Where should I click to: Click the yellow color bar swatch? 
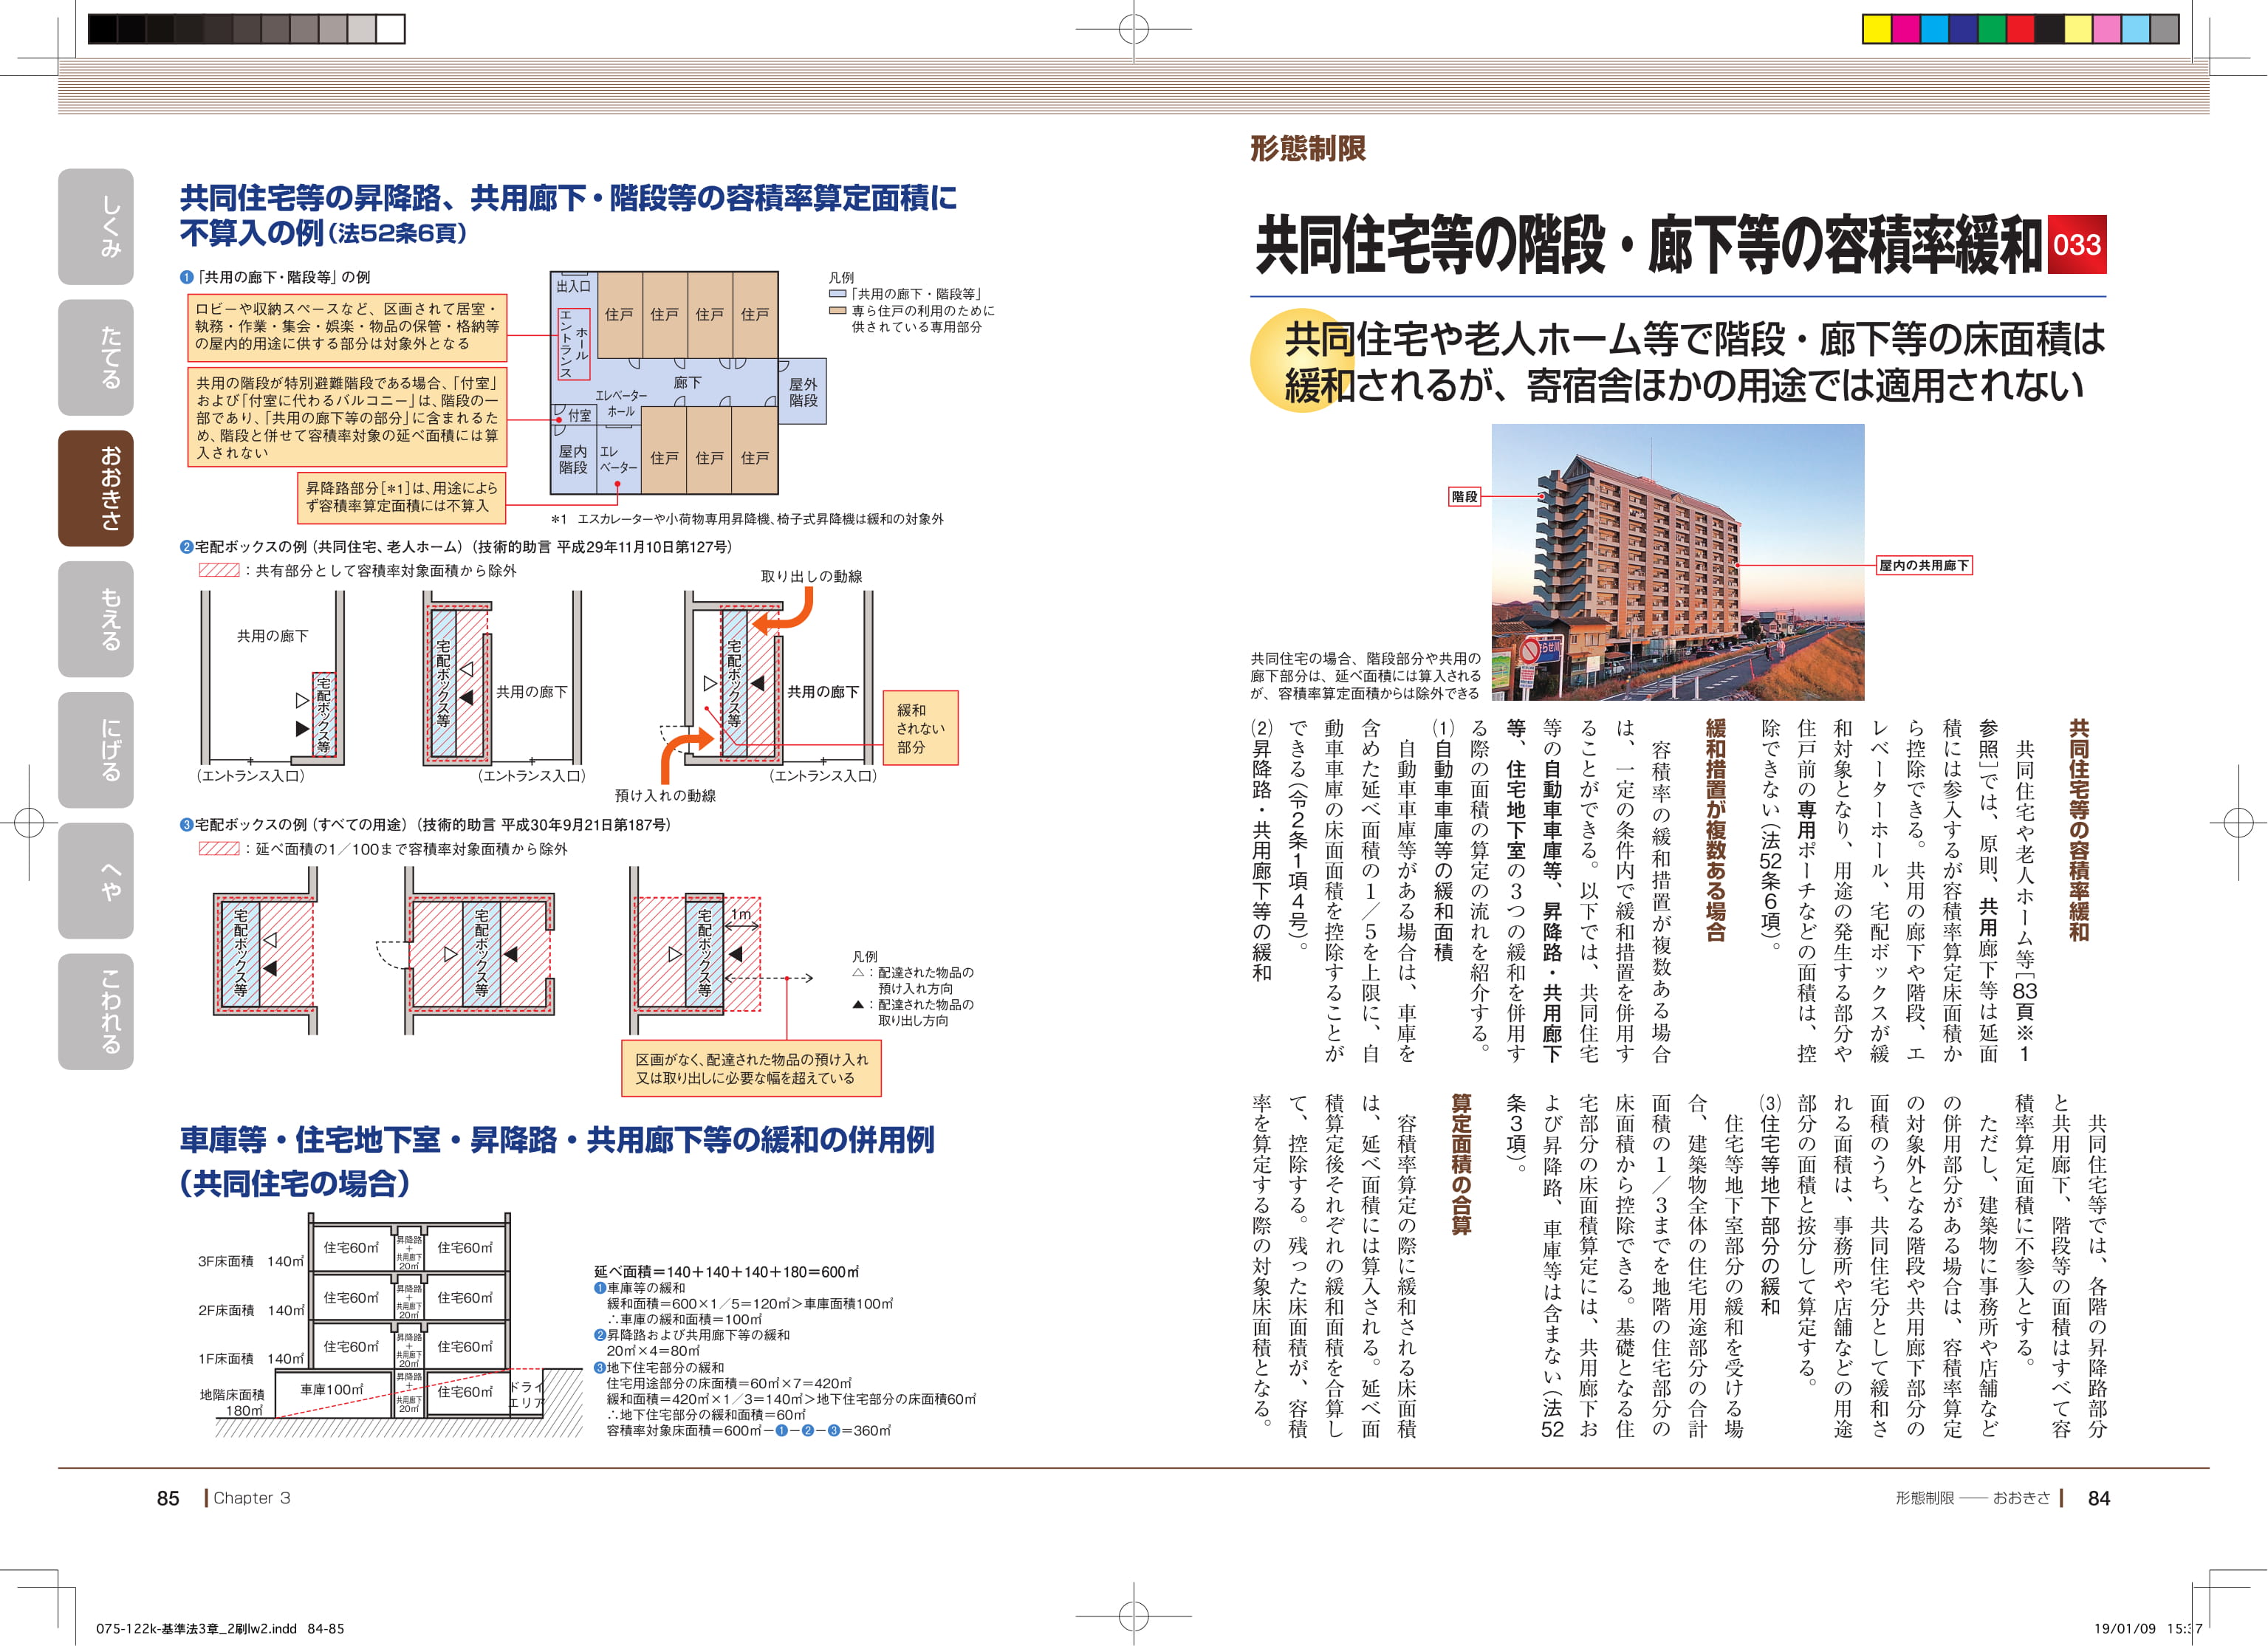coord(1877,29)
